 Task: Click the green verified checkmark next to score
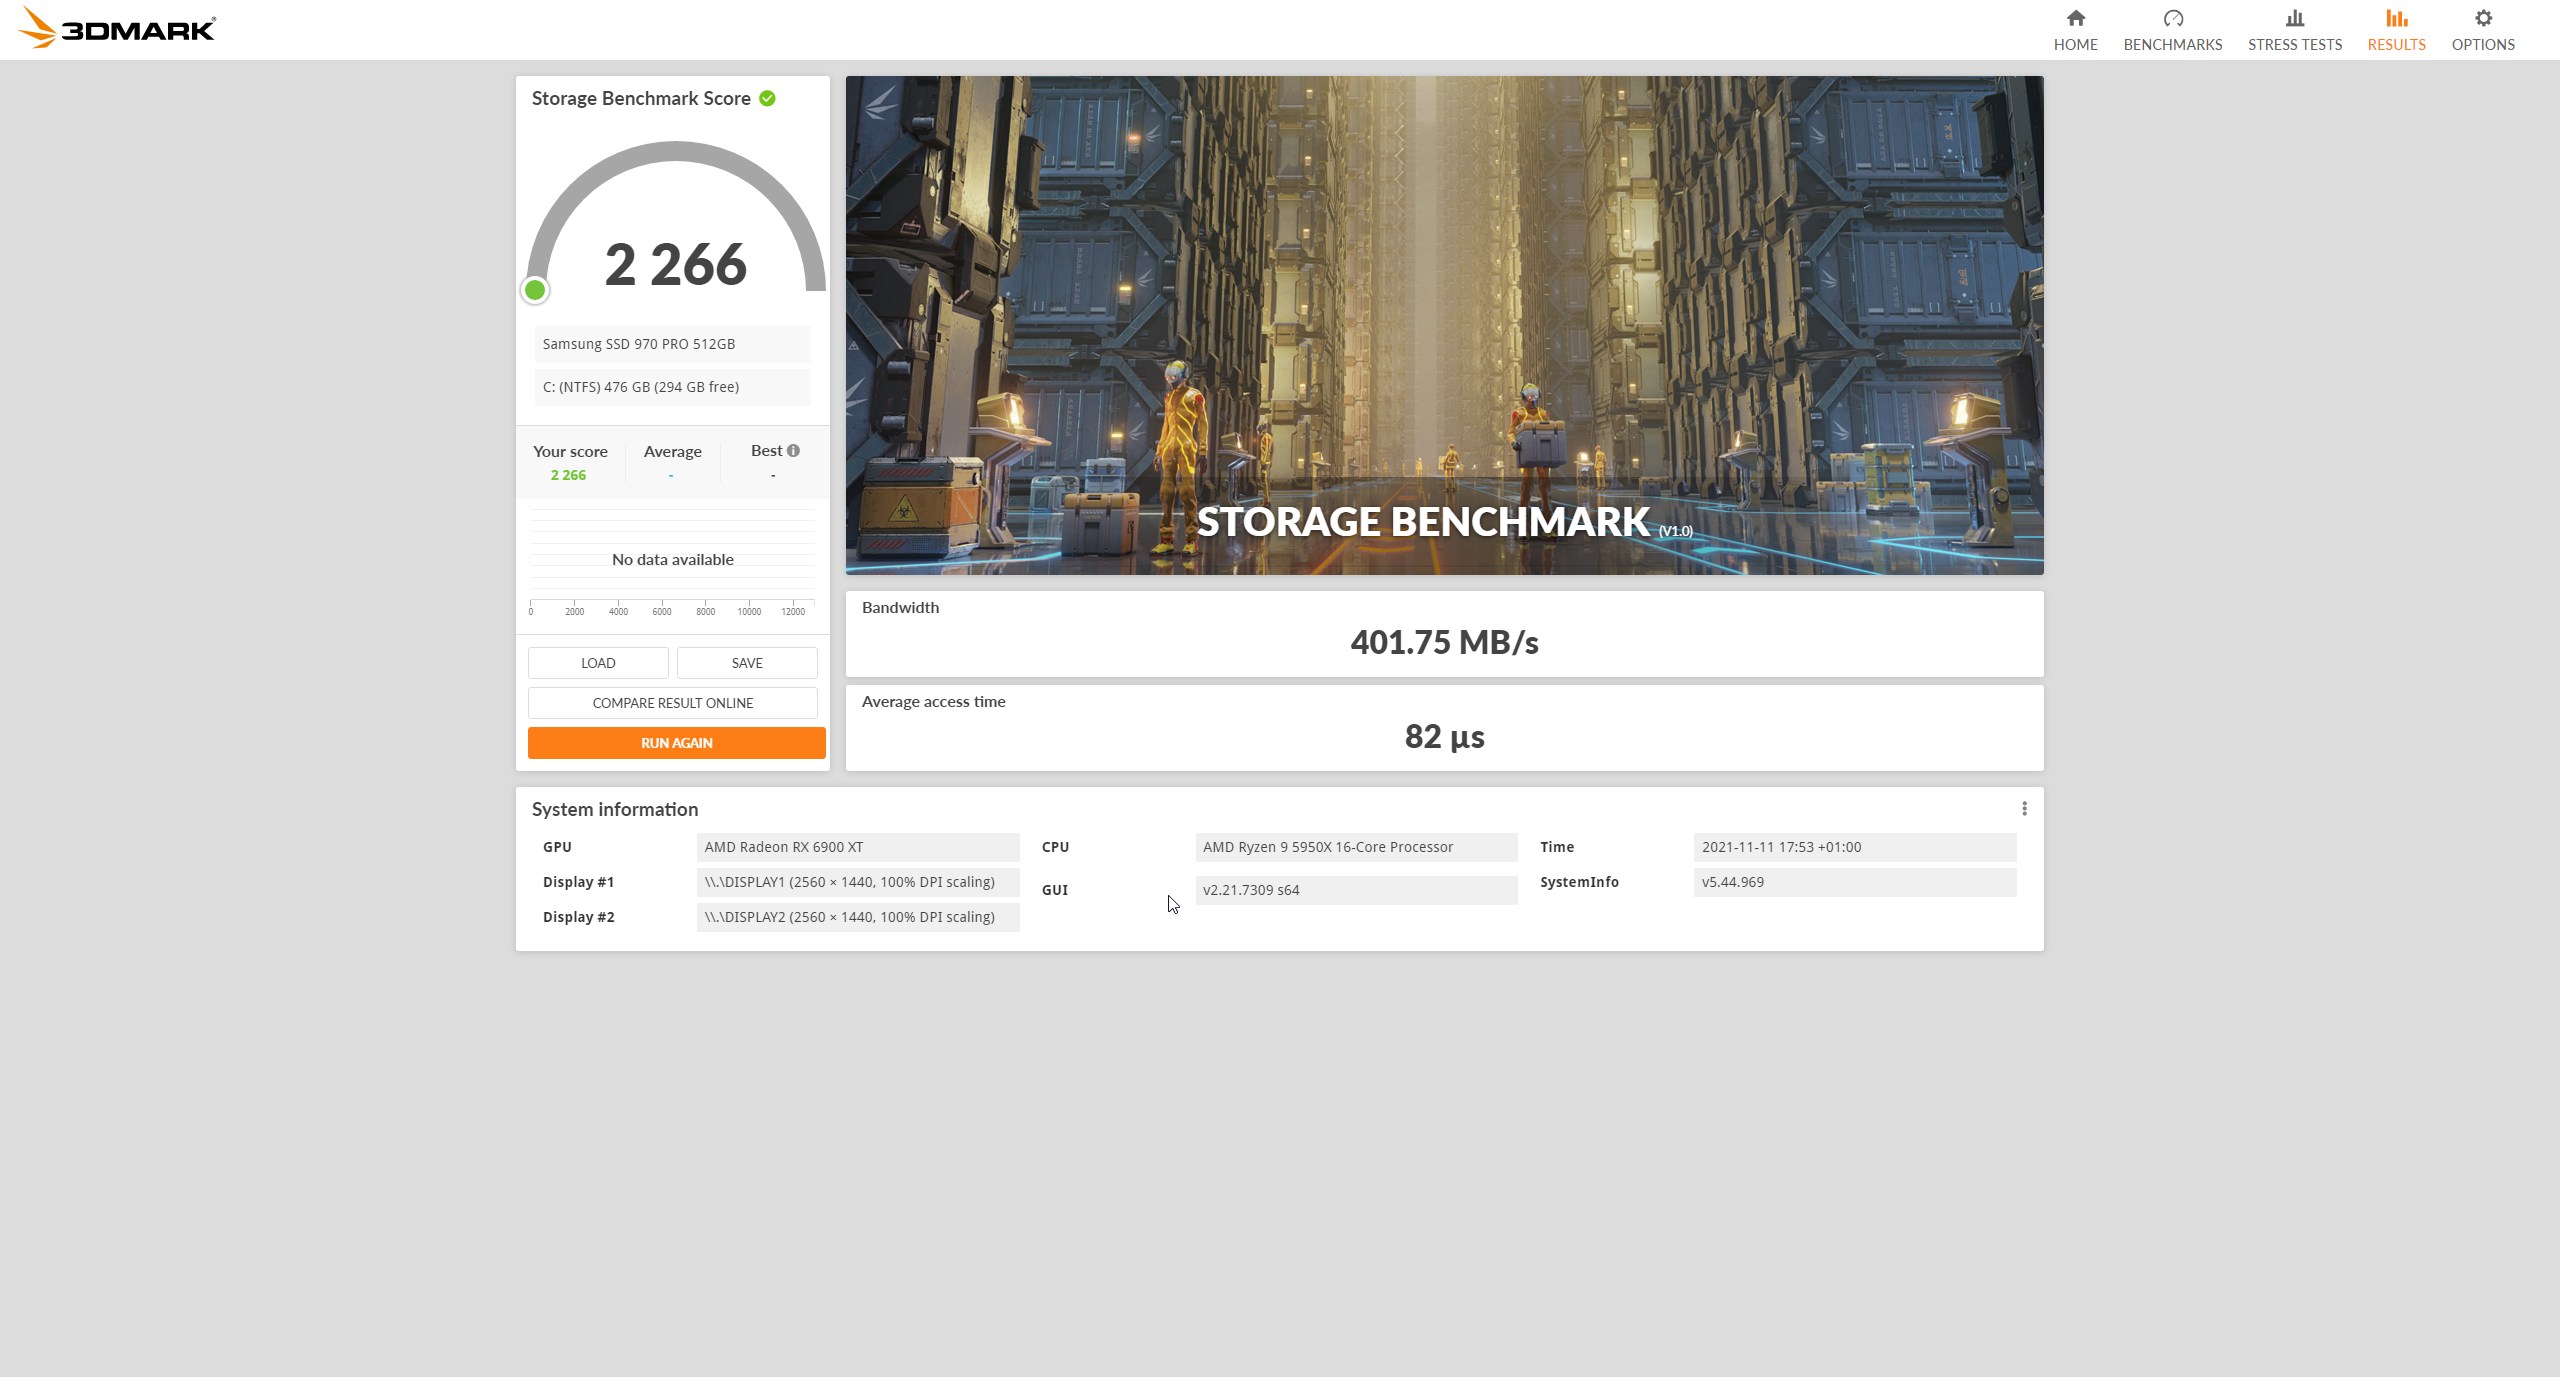pos(766,97)
